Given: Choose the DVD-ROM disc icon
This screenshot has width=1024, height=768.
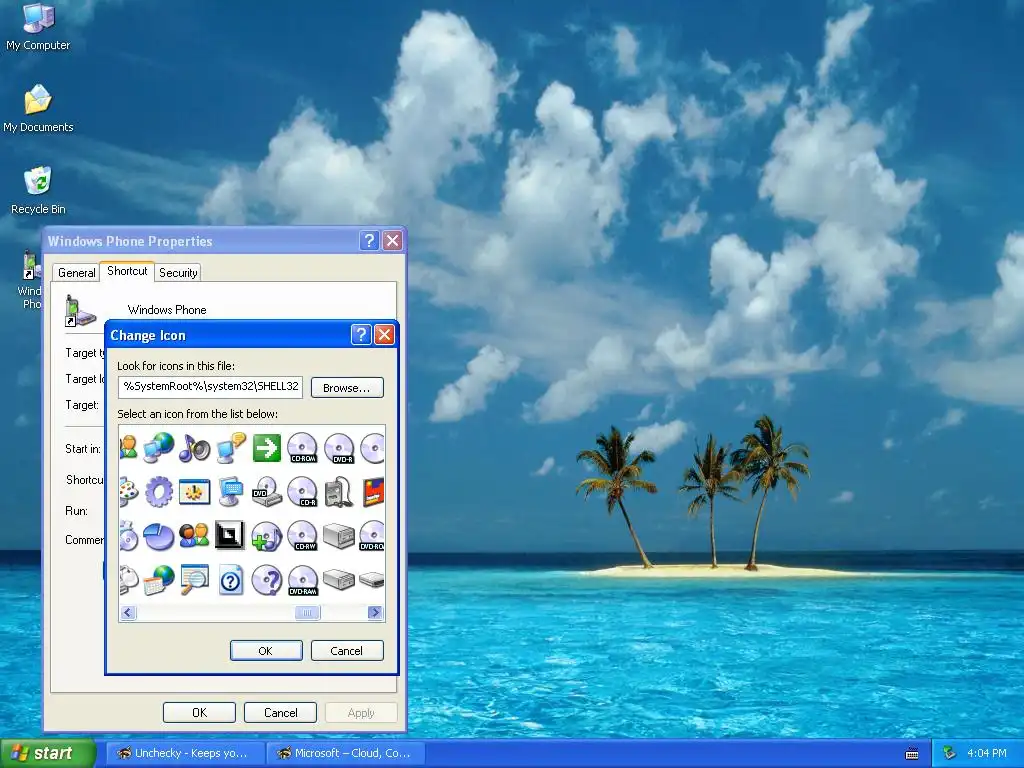Looking at the screenshot, I should [372, 536].
